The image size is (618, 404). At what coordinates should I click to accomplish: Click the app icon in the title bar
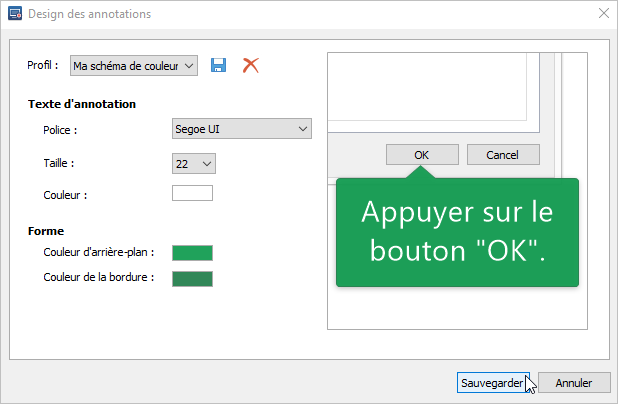(14, 14)
